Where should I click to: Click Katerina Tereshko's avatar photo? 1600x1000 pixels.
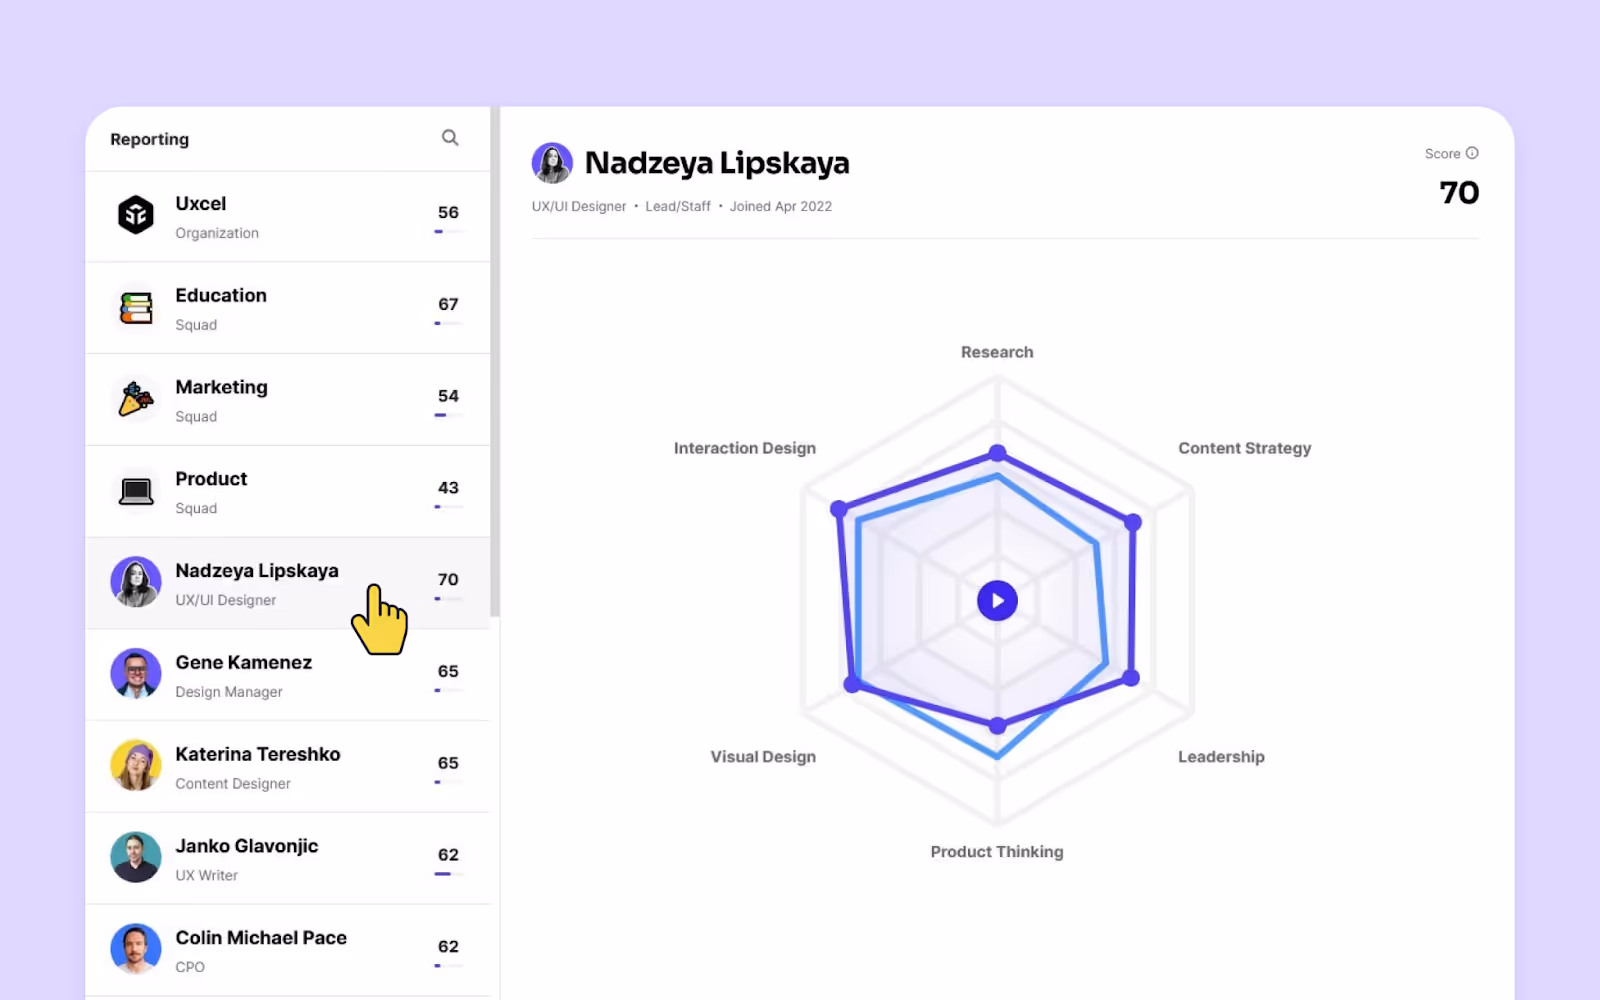click(136, 766)
